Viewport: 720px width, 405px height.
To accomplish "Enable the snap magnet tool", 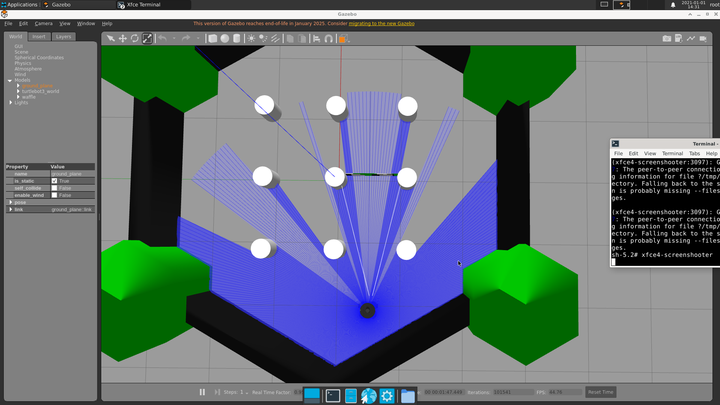I will [328, 39].
